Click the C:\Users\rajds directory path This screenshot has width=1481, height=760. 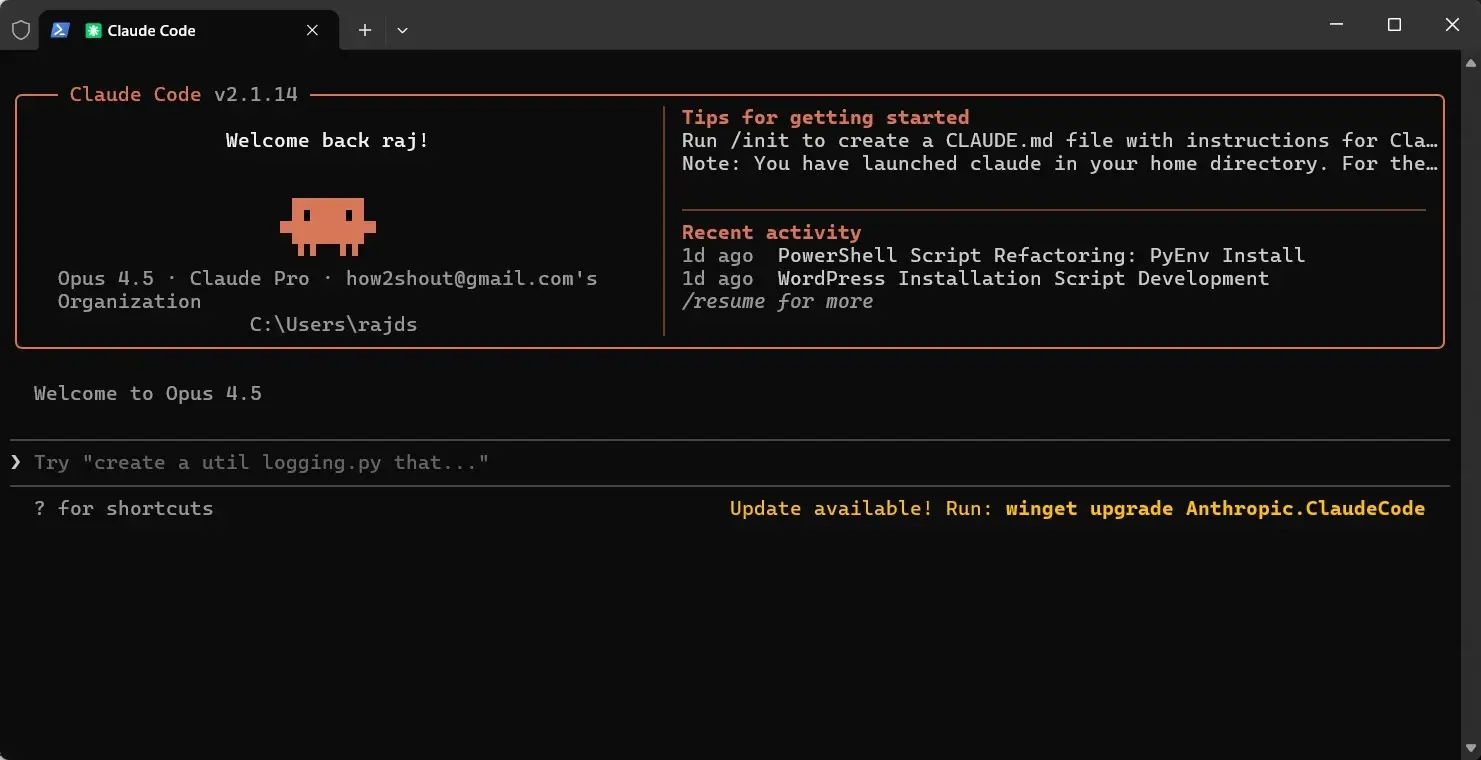point(333,324)
